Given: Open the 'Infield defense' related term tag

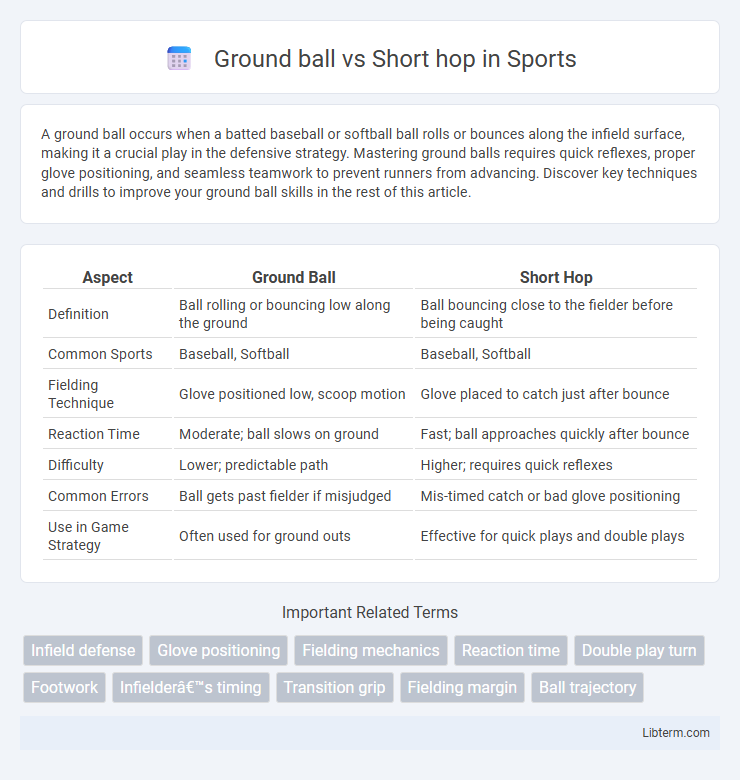Looking at the screenshot, I should click(83, 650).
